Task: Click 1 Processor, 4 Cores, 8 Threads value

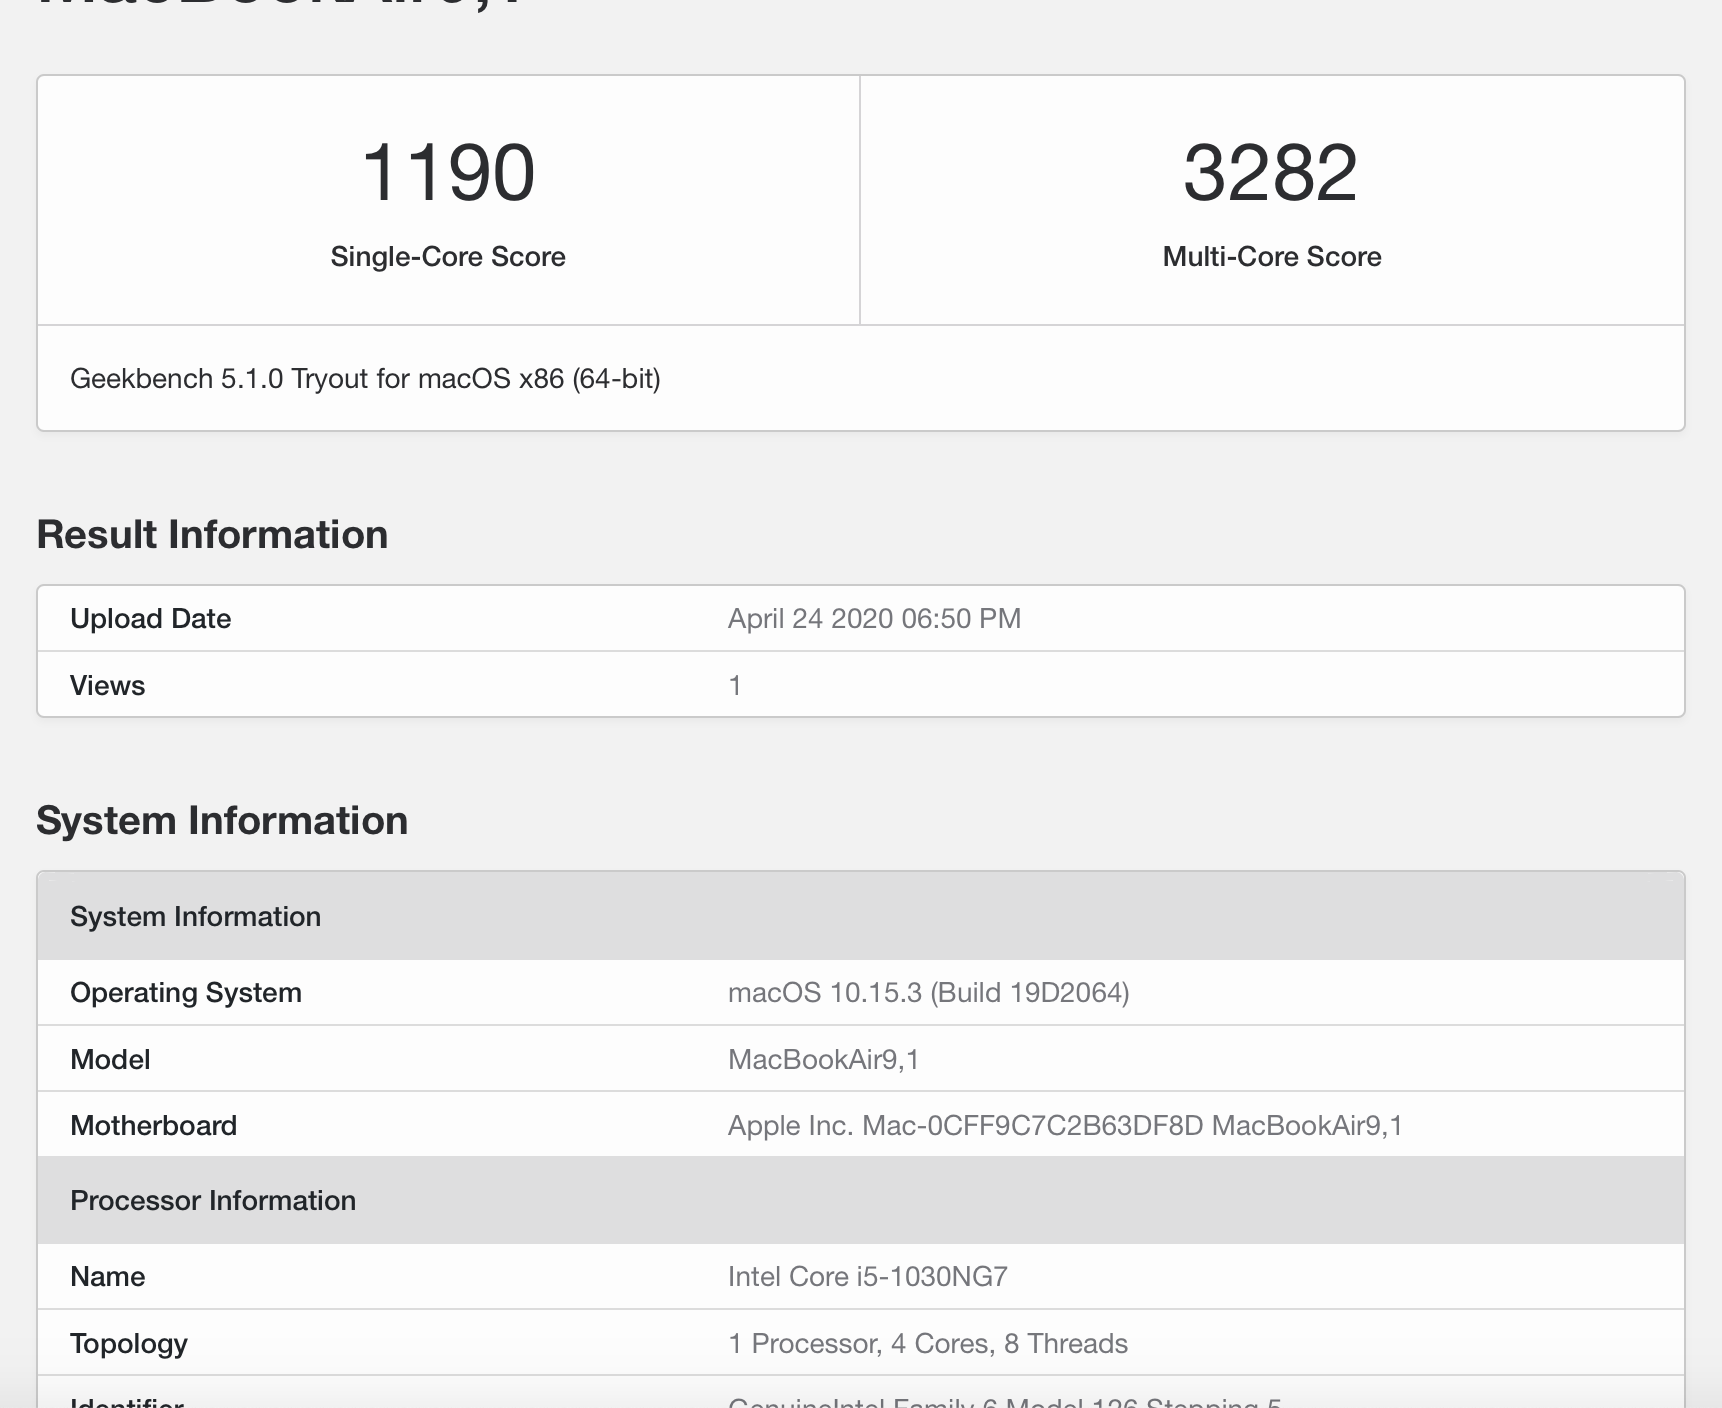Action: pos(928,1343)
